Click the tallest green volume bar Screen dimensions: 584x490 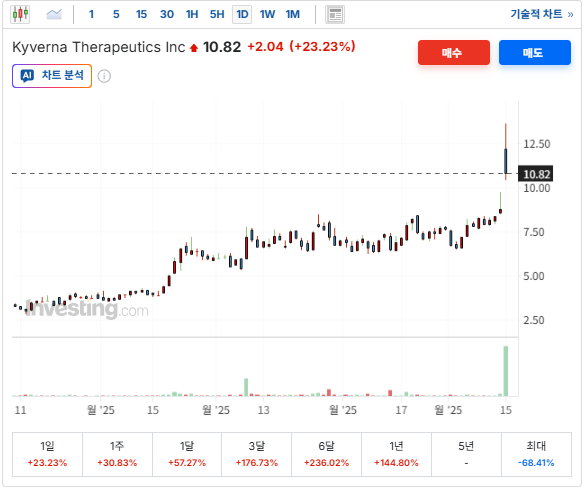coord(506,371)
